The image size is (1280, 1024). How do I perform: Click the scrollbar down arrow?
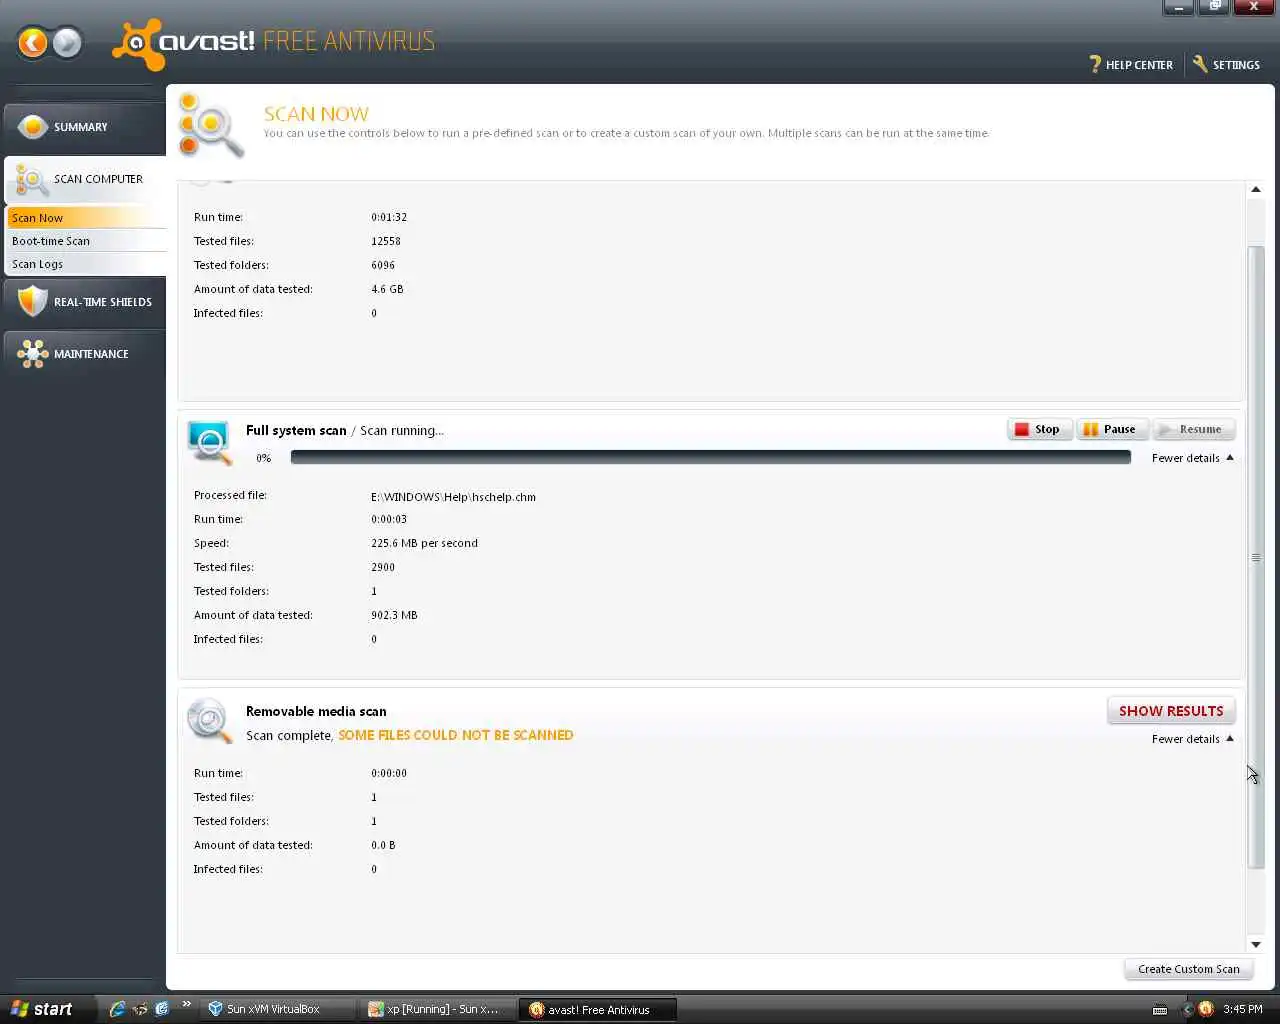point(1256,944)
